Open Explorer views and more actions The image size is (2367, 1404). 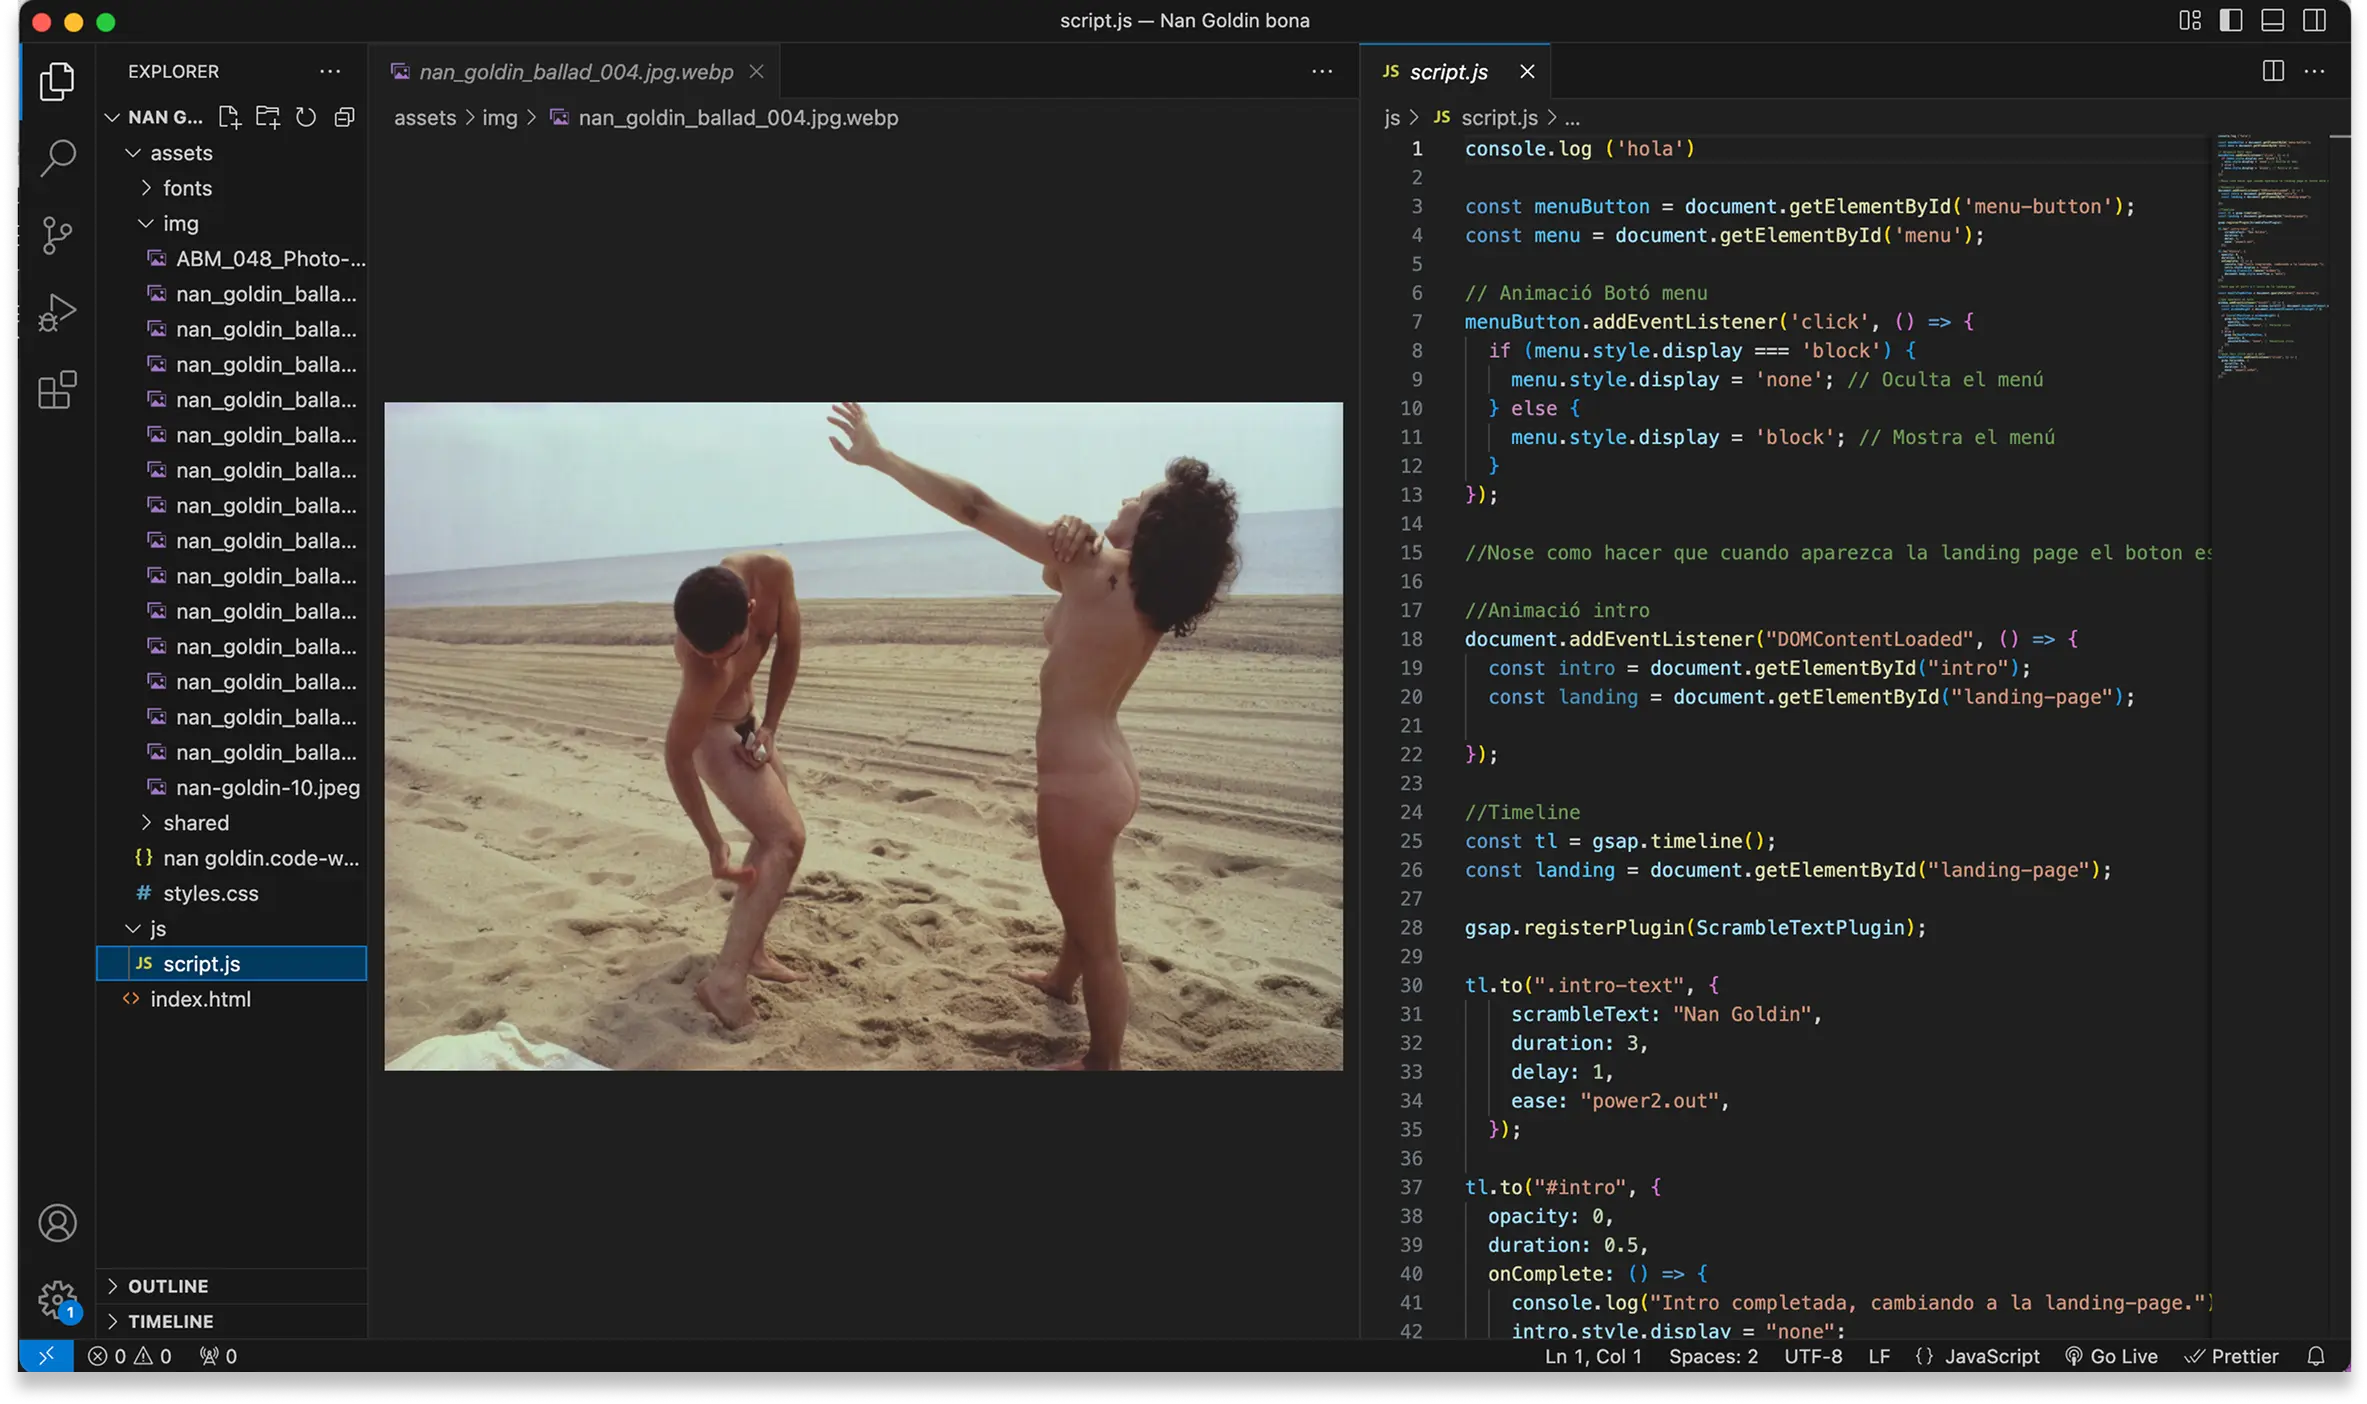(x=330, y=71)
